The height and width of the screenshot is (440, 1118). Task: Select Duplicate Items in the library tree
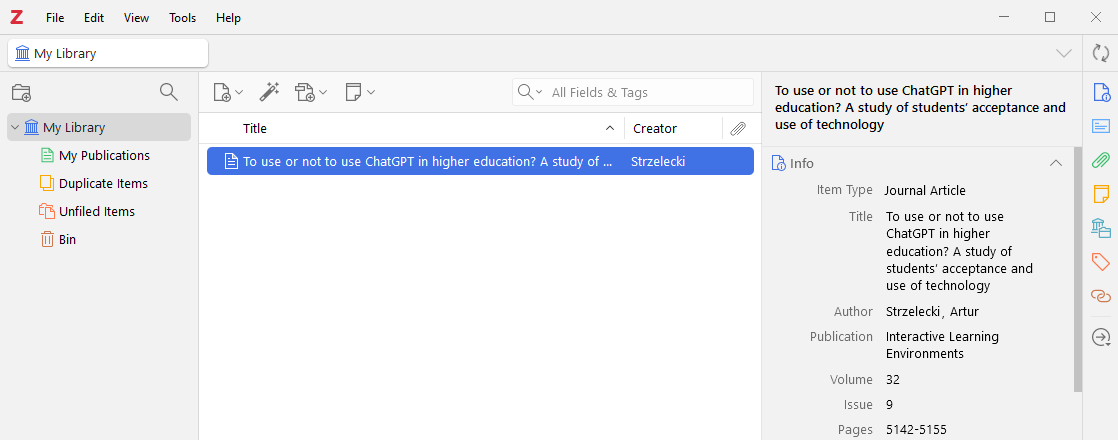click(x=103, y=183)
